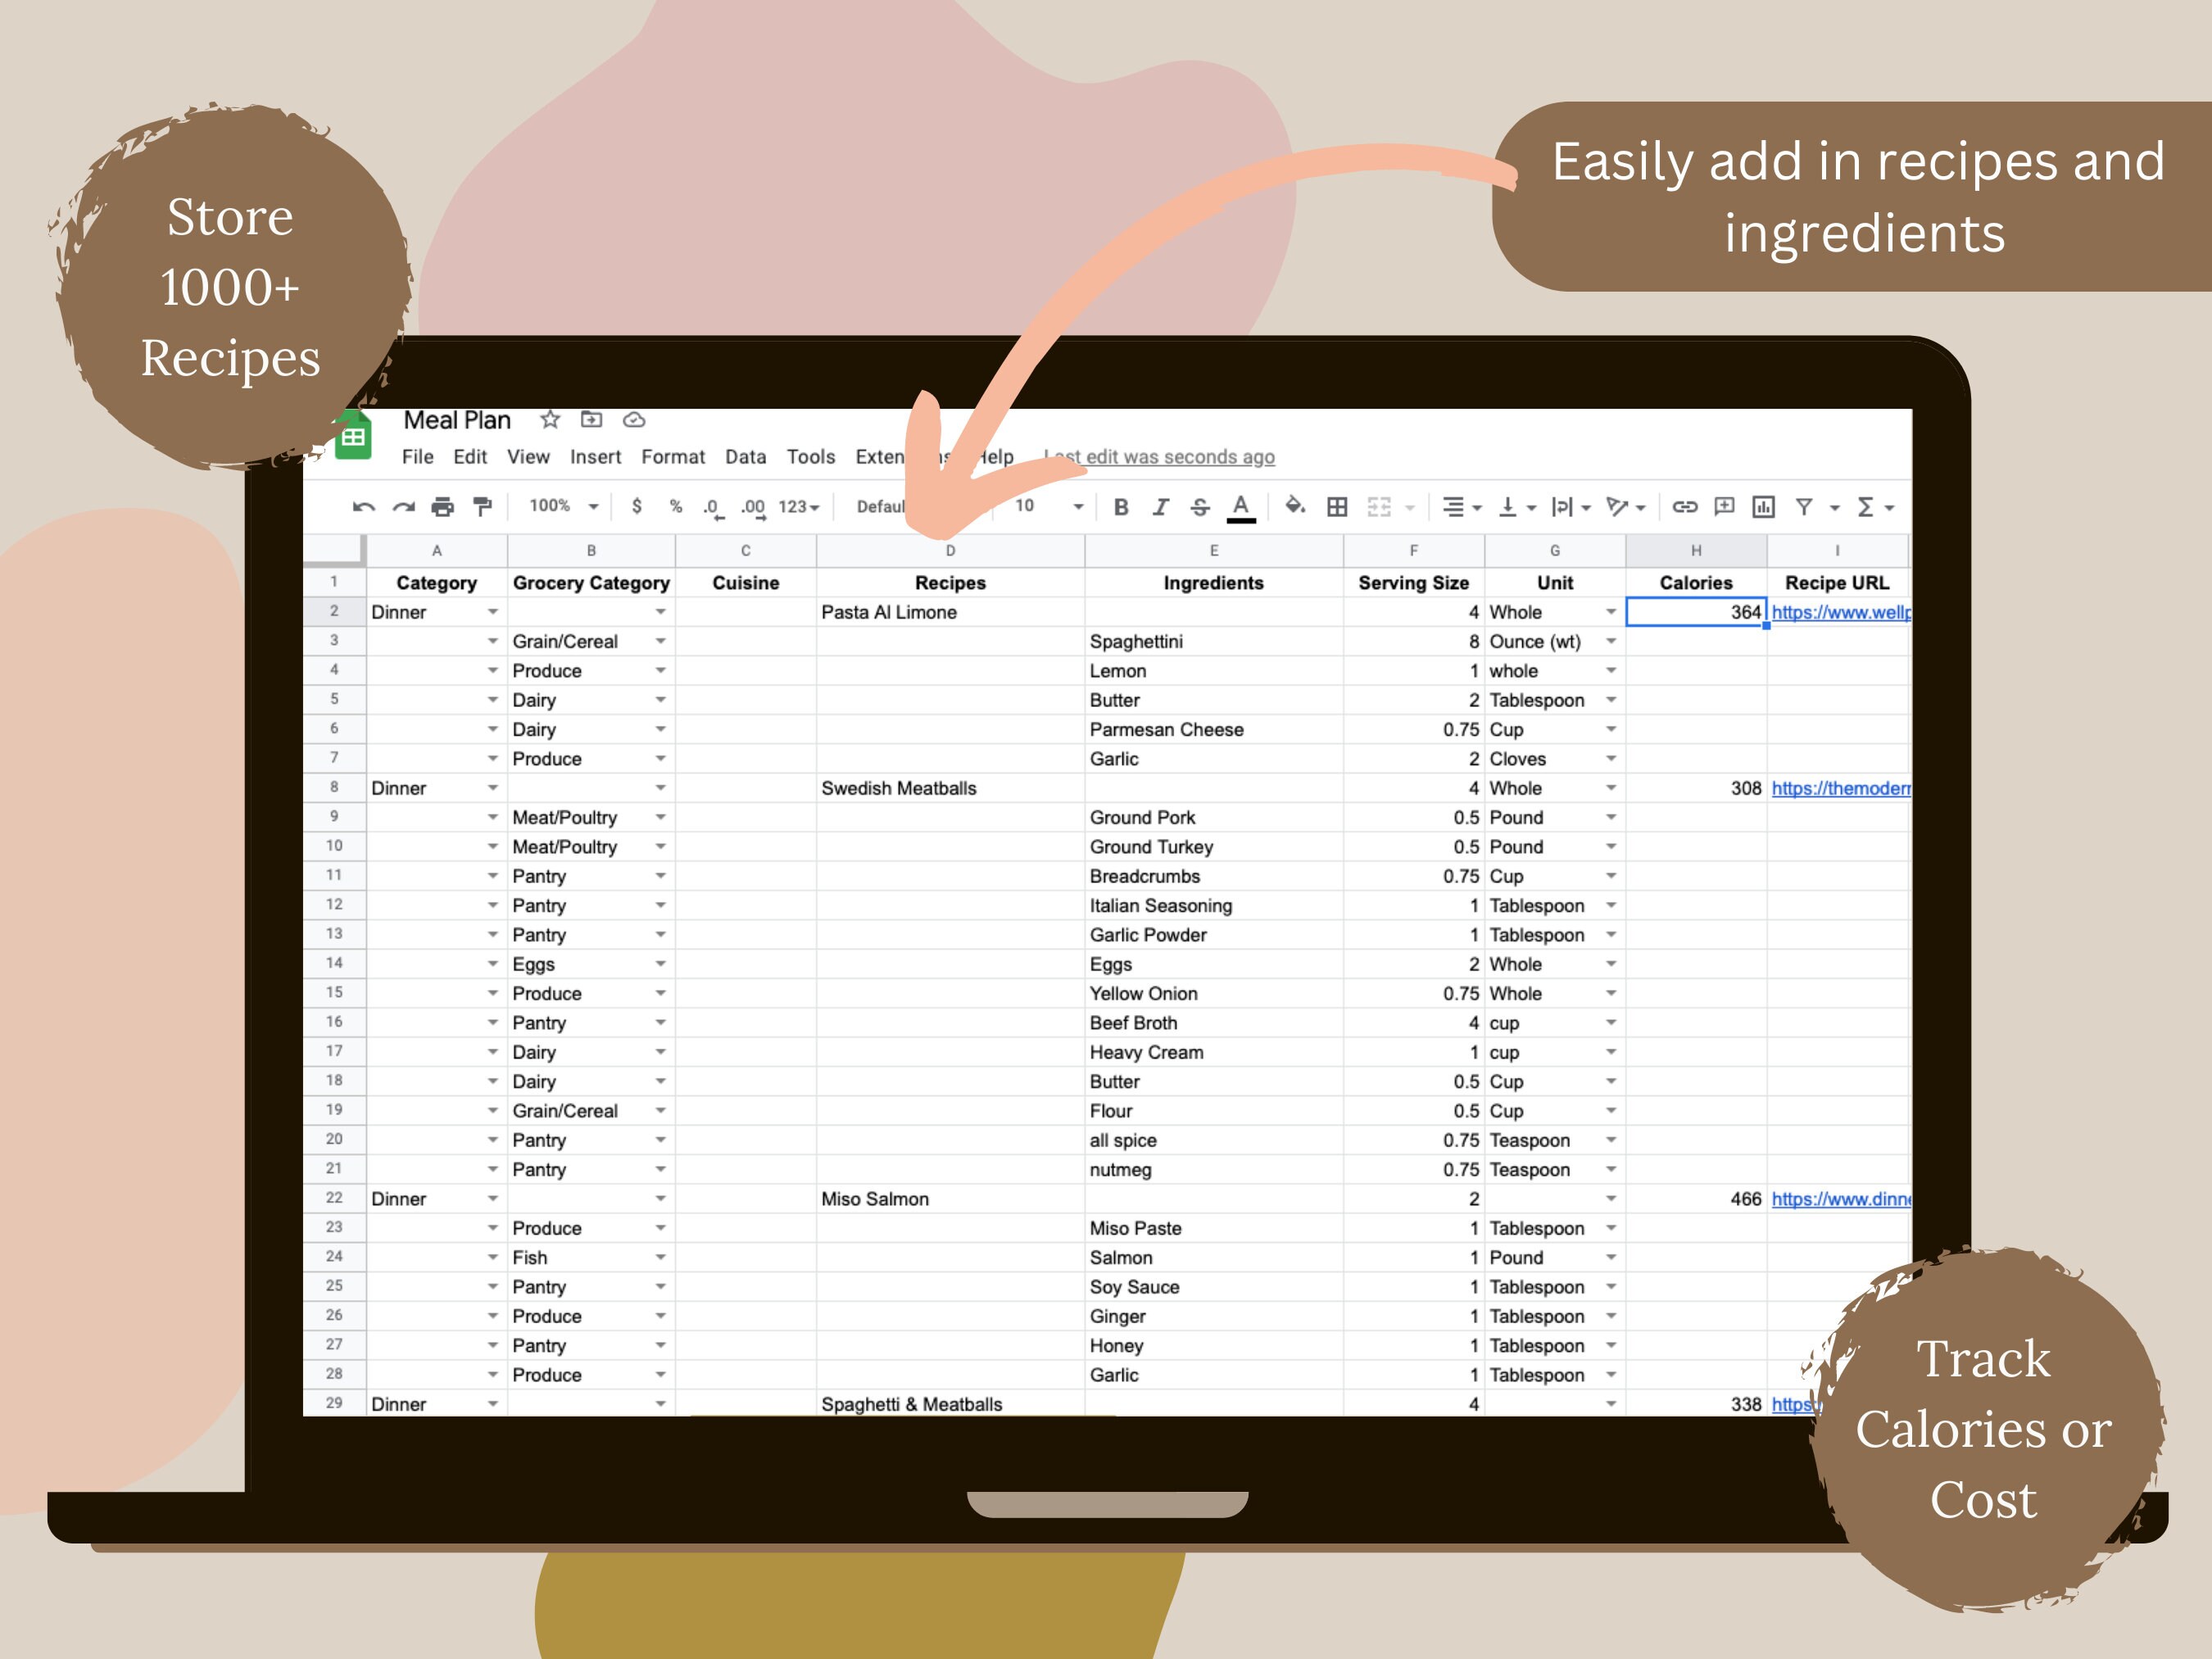This screenshot has width=2212, height=1659.
Task: Click the fill color icon
Action: pos(1296,507)
